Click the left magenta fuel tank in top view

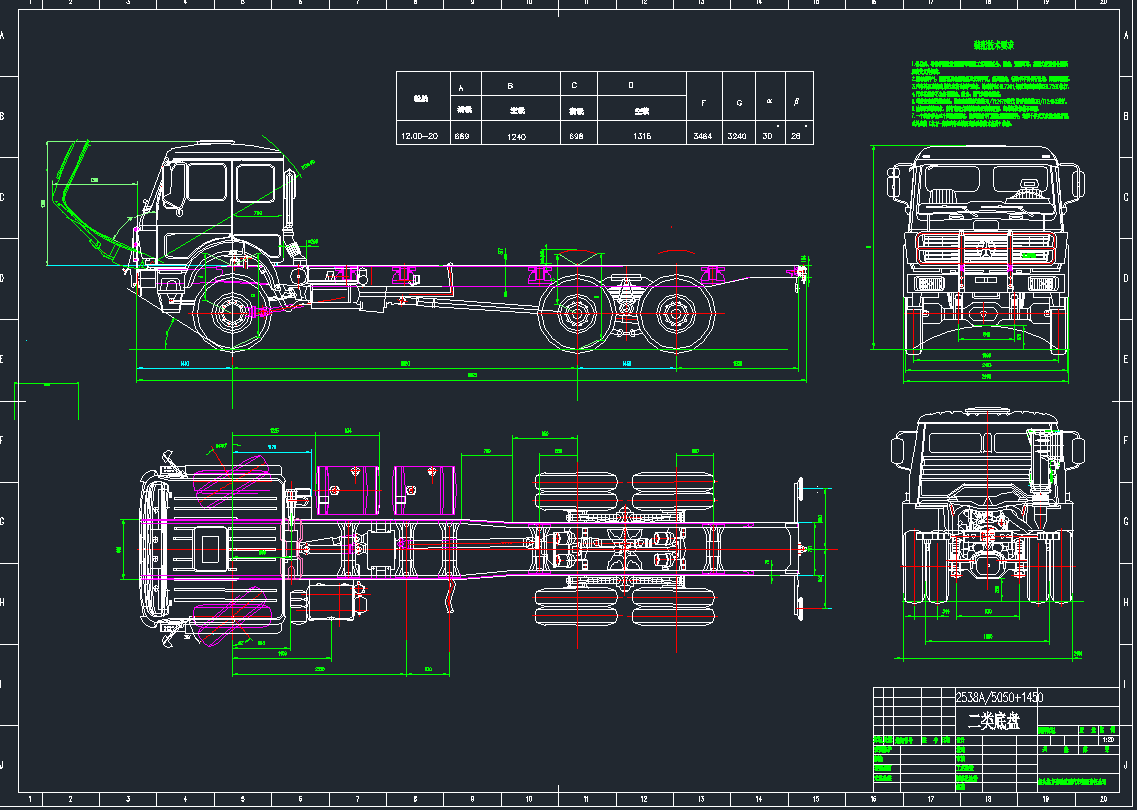(x=347, y=490)
